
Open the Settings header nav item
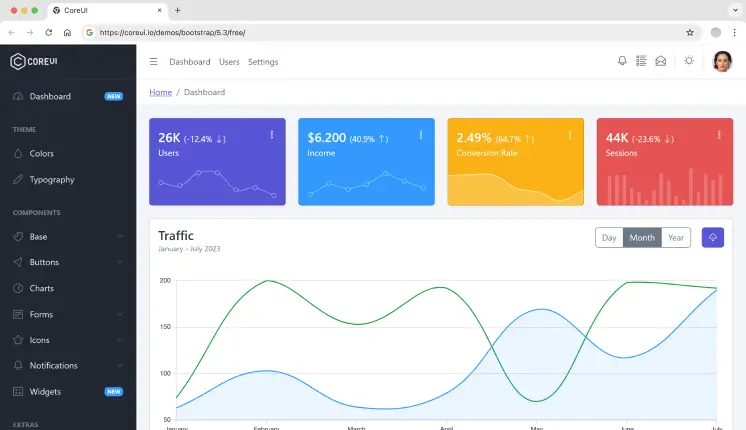pos(263,62)
